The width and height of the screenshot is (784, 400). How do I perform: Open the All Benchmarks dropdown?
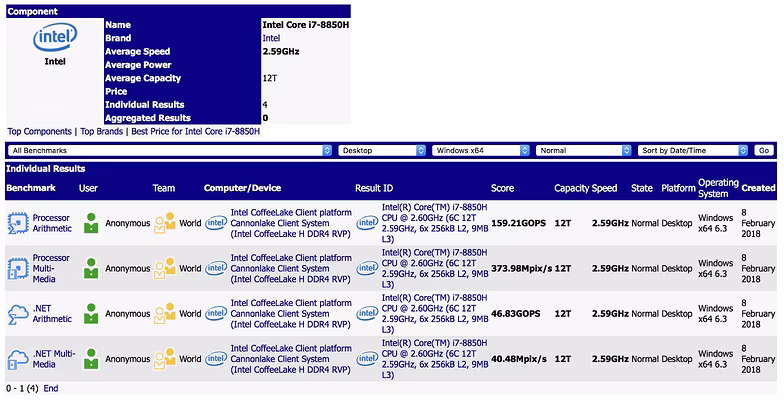[x=170, y=150]
